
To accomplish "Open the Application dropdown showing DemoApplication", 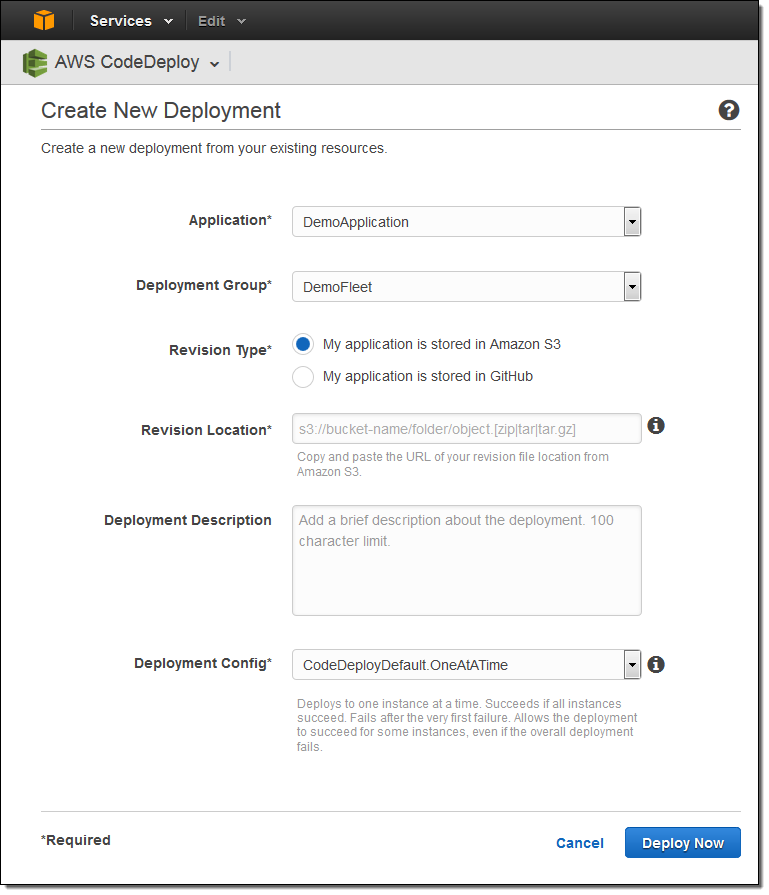I will (x=466, y=222).
